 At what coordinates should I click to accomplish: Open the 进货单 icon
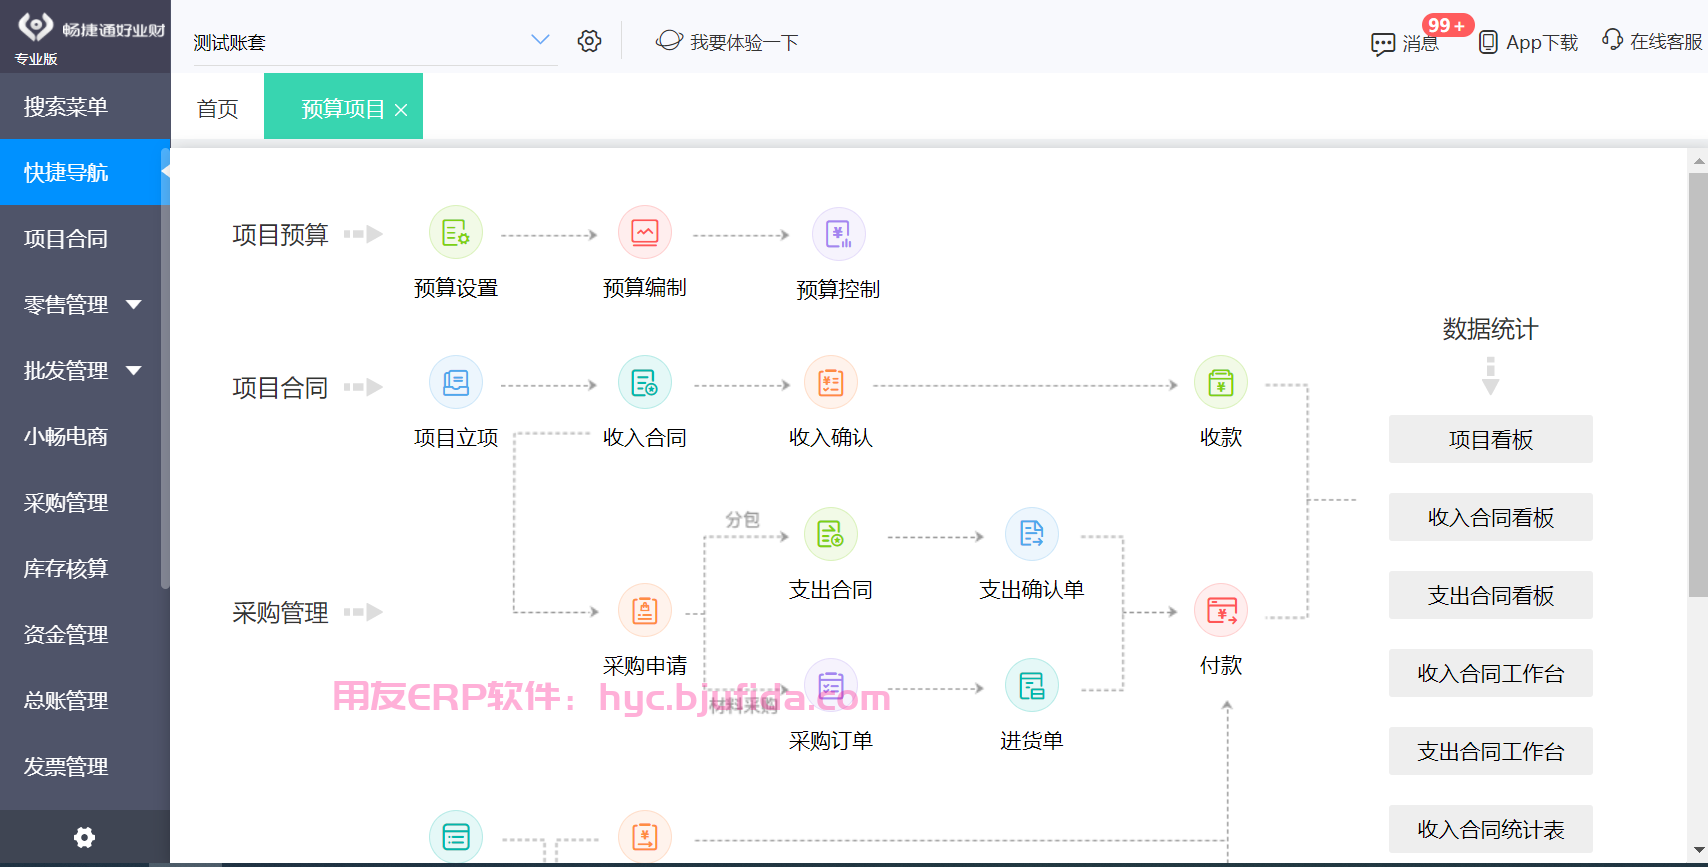pyautogui.click(x=1032, y=685)
